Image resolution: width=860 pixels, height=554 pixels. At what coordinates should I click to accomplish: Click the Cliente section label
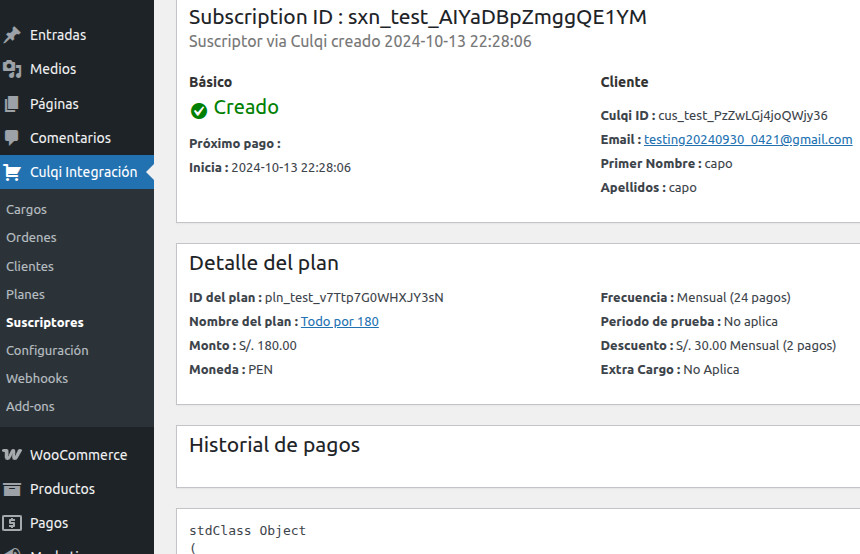(624, 82)
